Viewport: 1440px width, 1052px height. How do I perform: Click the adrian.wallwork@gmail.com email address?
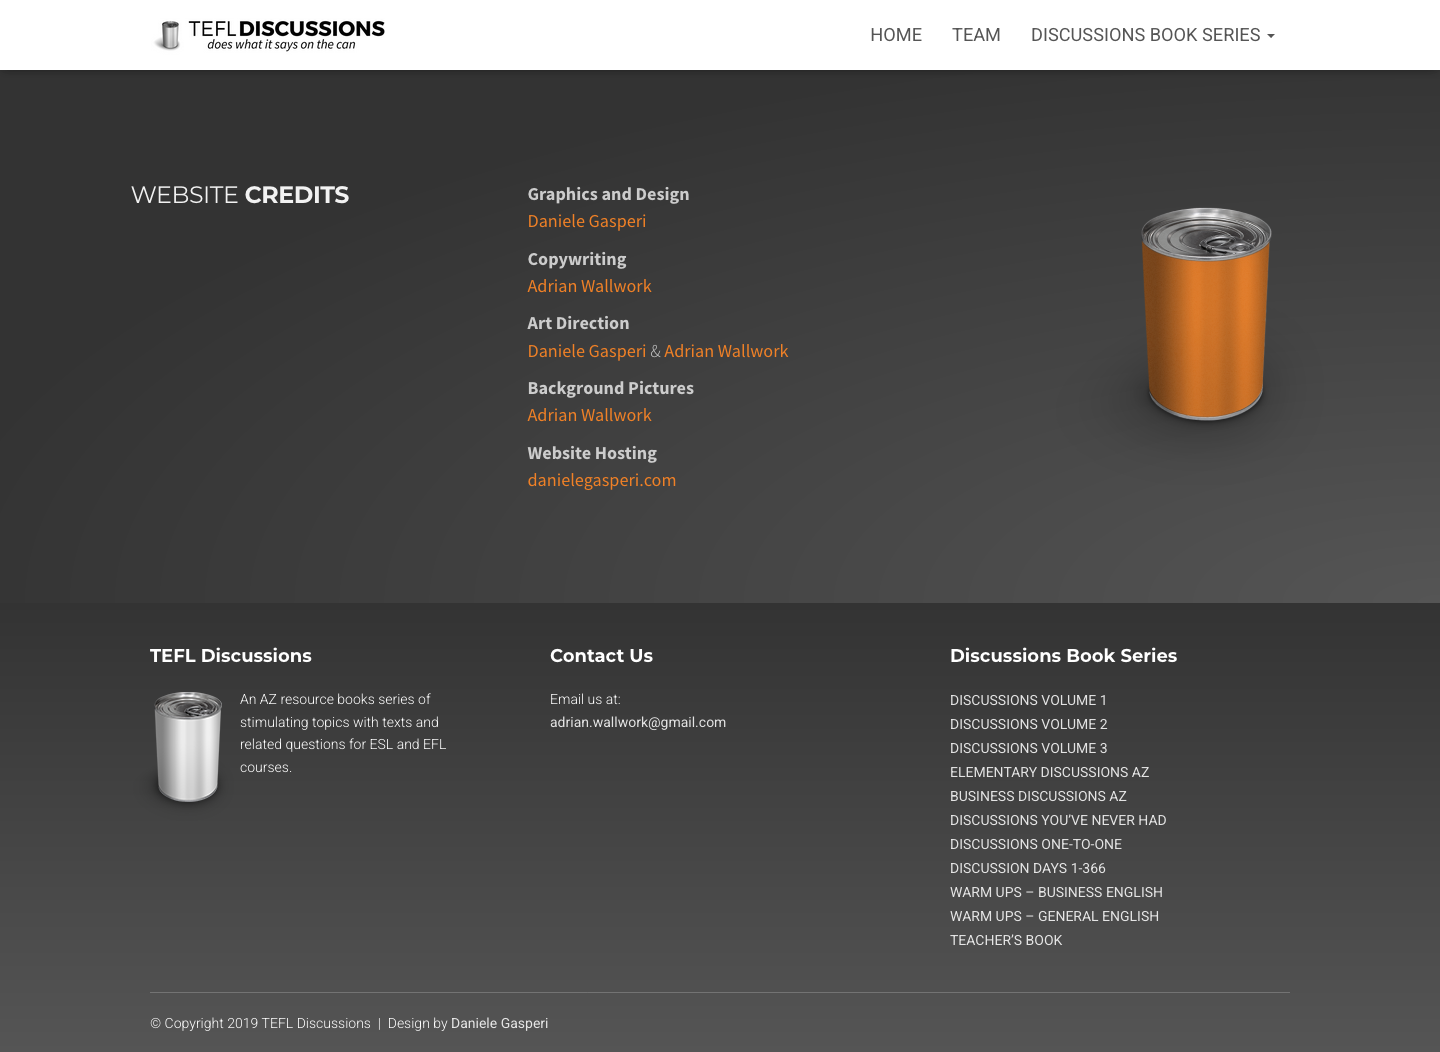(x=638, y=722)
